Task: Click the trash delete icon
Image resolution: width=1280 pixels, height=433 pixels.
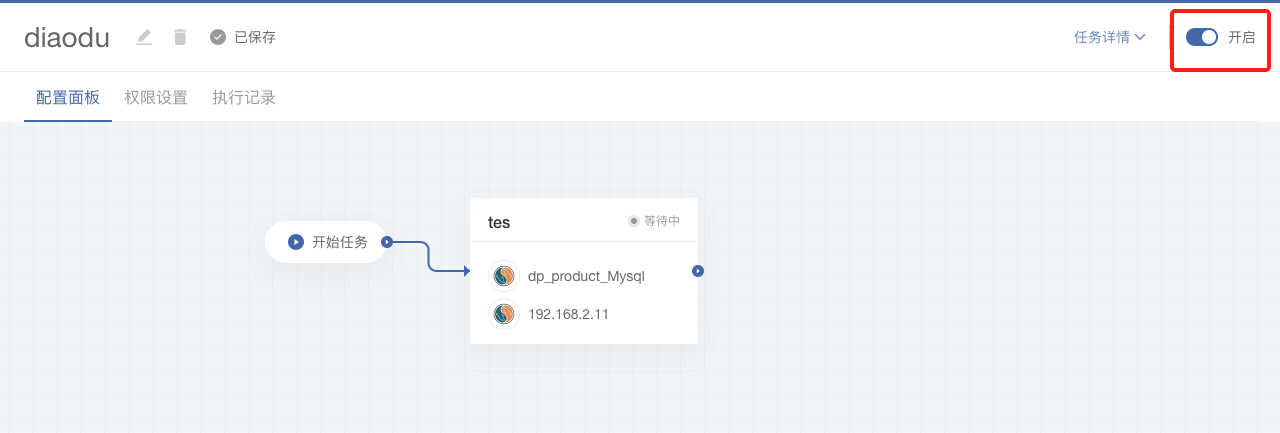Action: click(180, 37)
